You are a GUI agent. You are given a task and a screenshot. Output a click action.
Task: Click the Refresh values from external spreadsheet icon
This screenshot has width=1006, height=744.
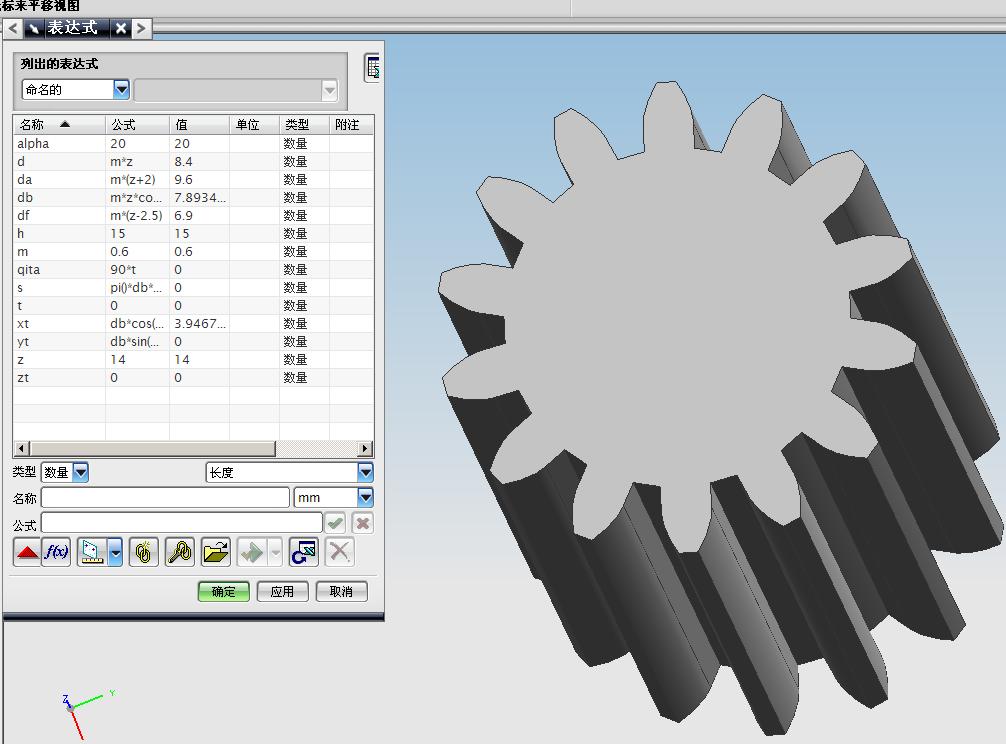click(303, 552)
